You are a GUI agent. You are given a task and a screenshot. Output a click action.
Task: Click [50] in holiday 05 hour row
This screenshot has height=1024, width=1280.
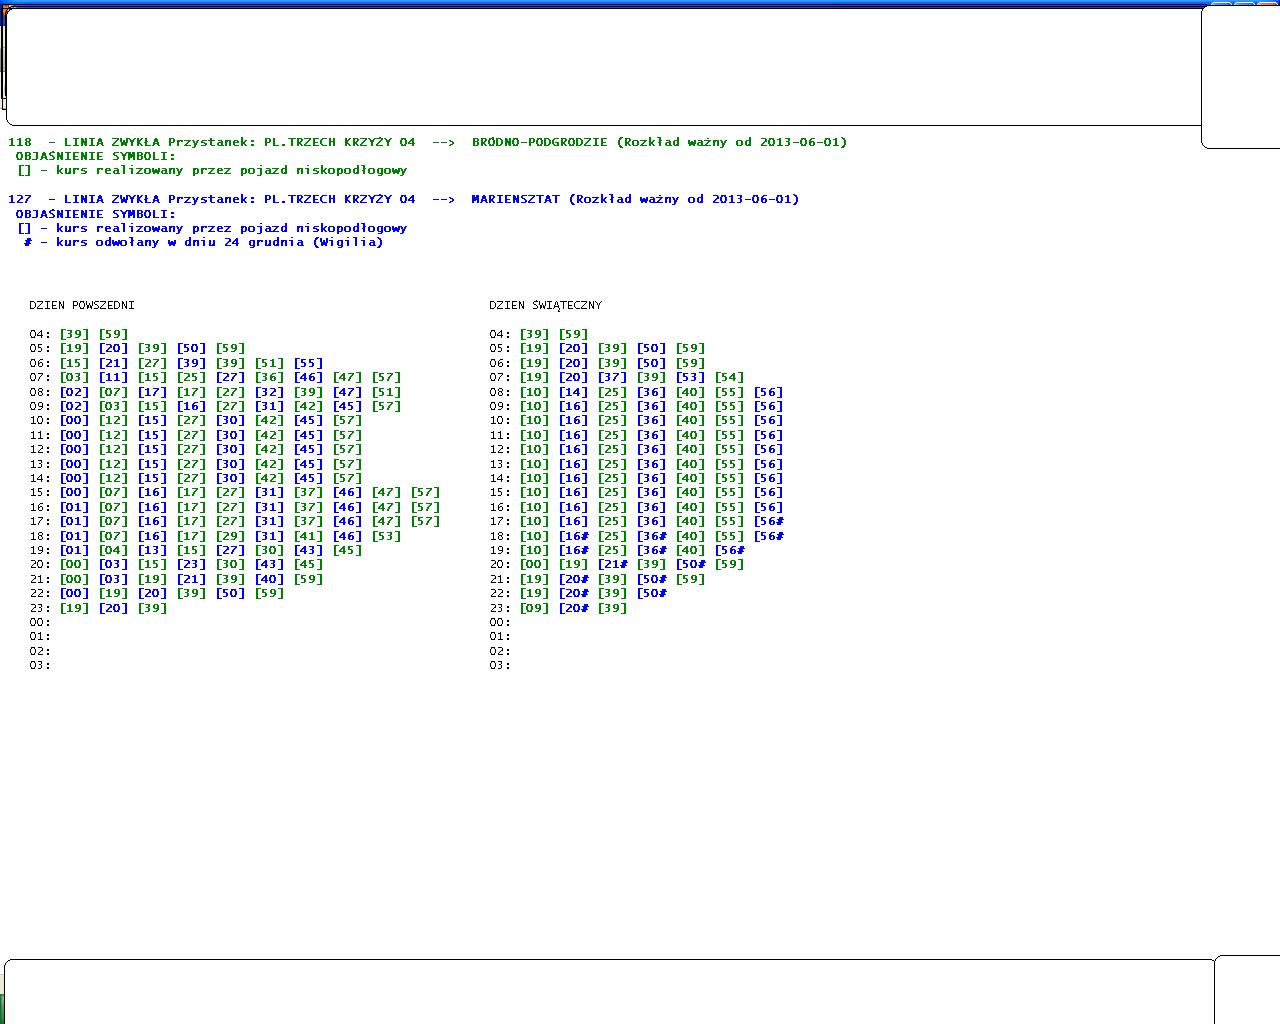[x=652, y=349]
